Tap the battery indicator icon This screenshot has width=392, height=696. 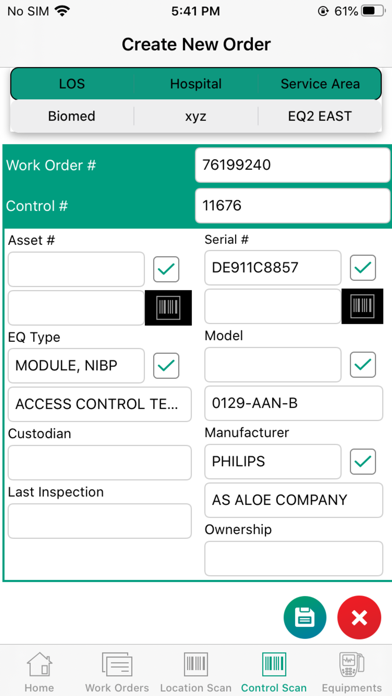point(373,11)
